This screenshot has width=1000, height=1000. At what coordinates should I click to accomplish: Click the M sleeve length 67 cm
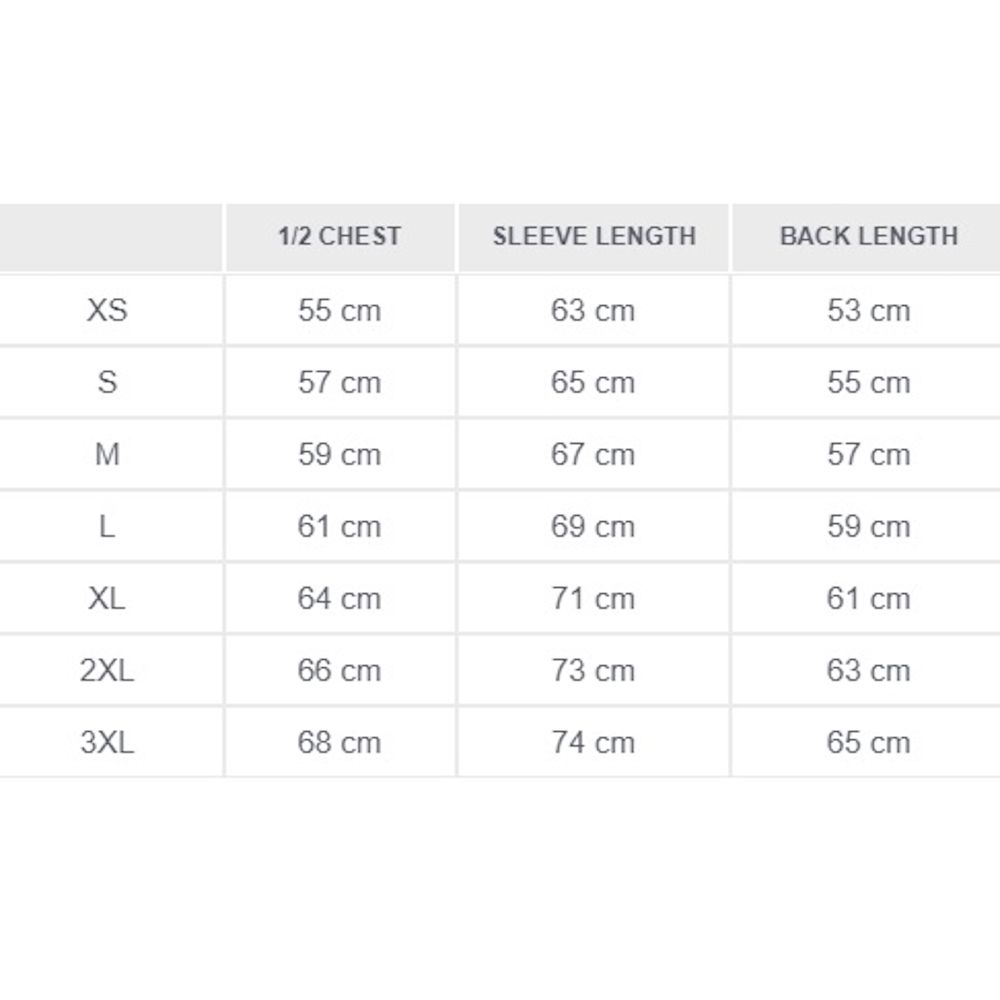(x=593, y=454)
